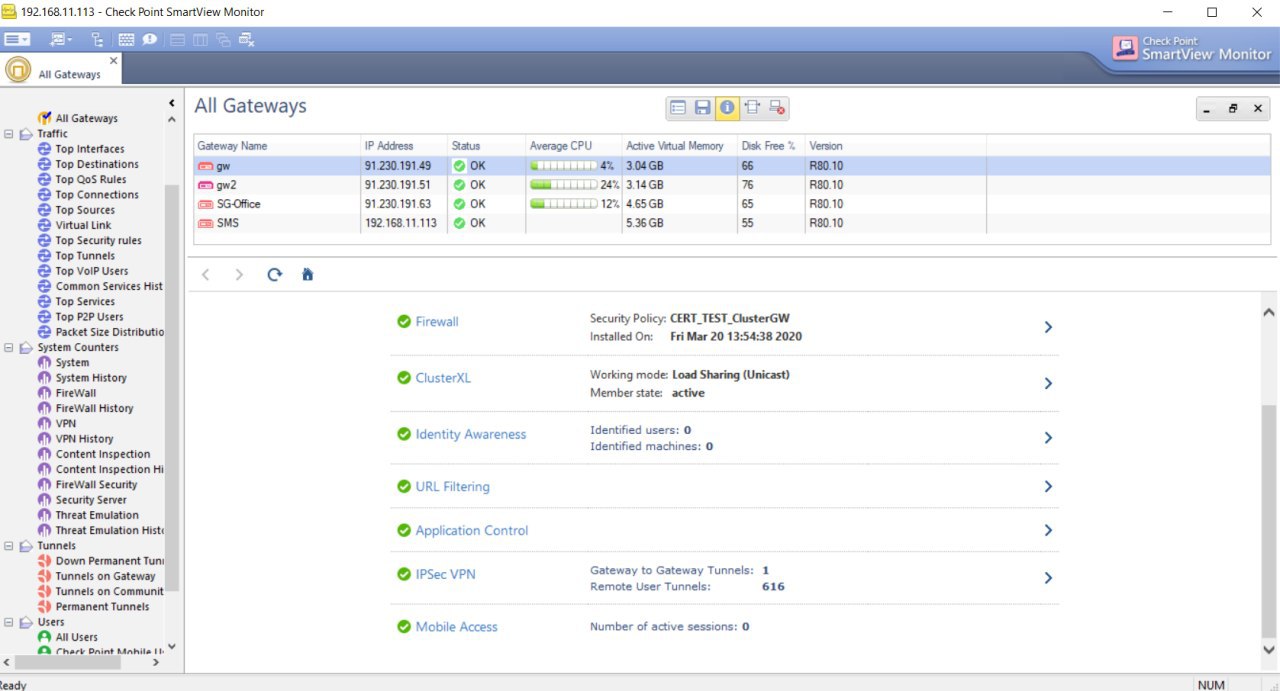Open the Firewall details link
Screen dimensions: 1280x691
(x=437, y=322)
